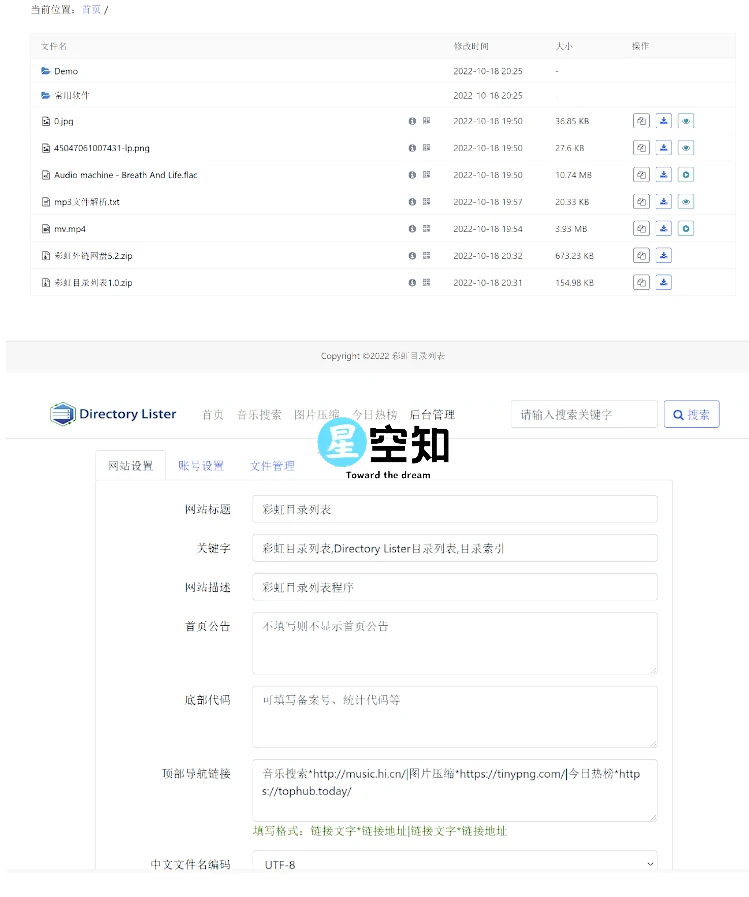The height and width of the screenshot is (897, 749).
Task: Download mp3文件解析.txt
Action: pos(664,201)
